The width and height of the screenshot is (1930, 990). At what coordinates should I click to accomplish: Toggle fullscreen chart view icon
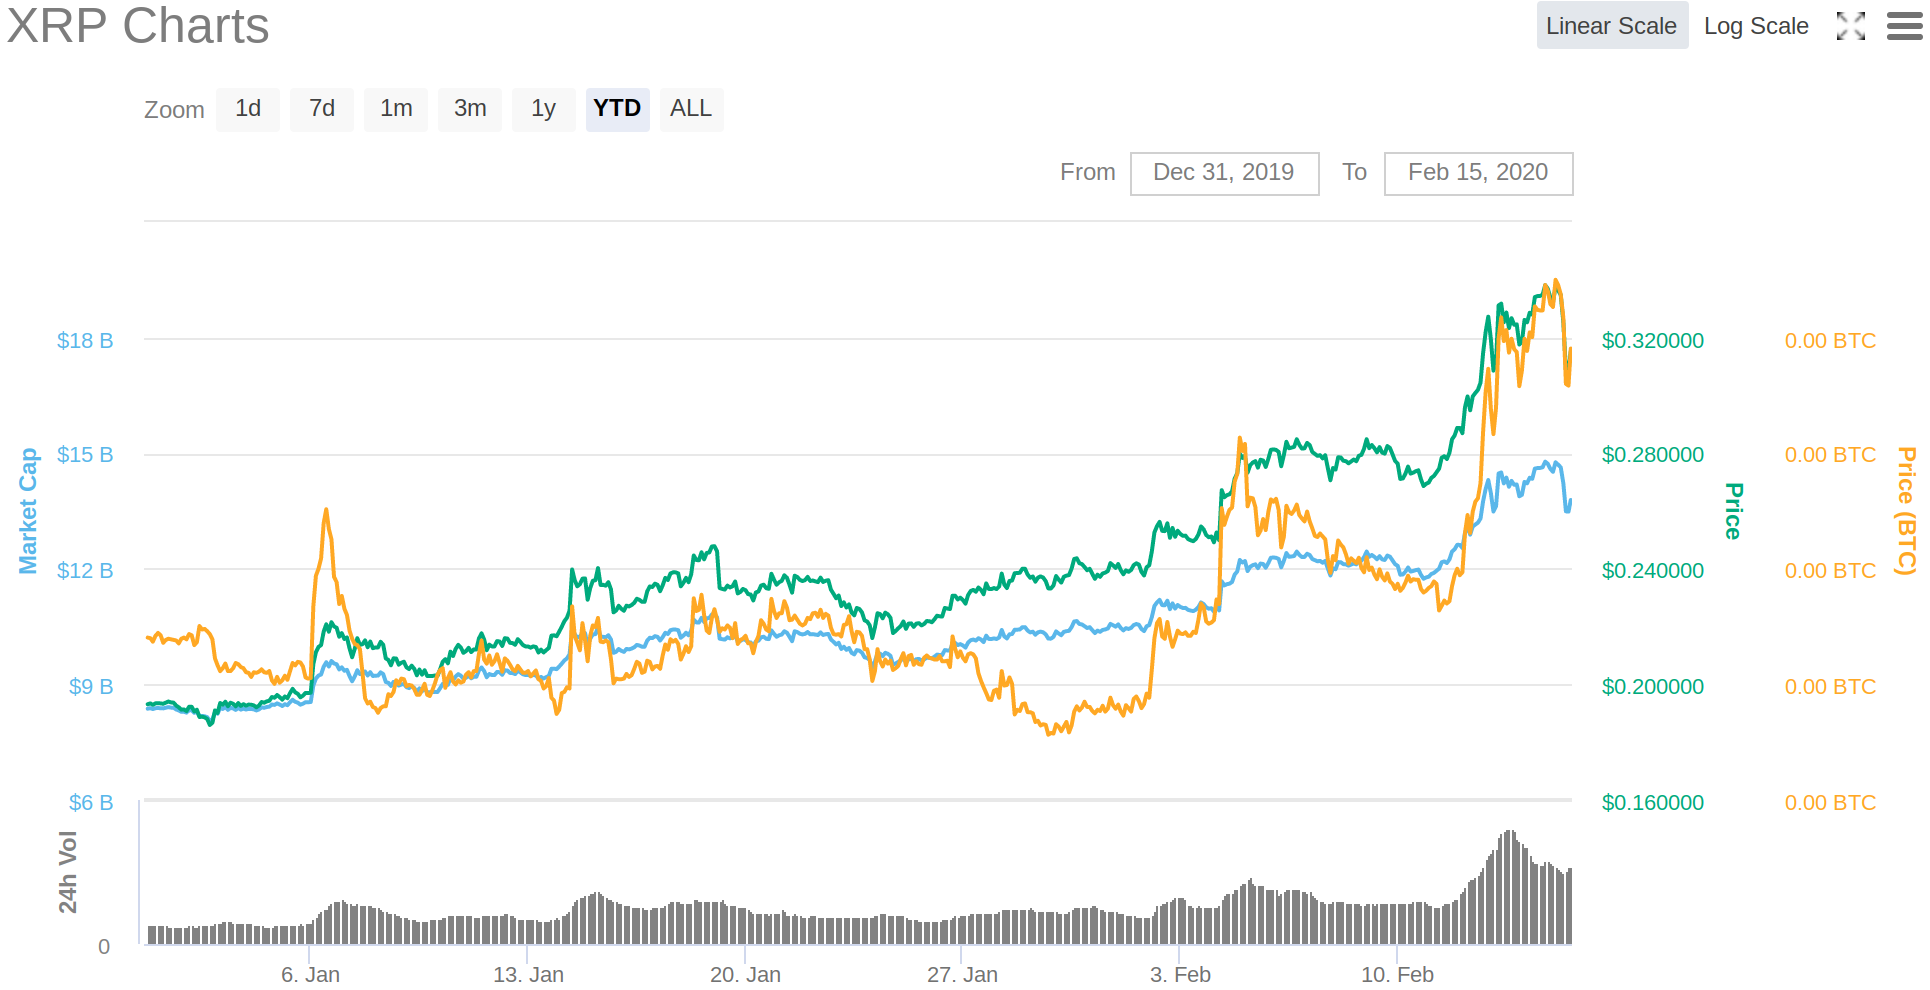(x=1851, y=26)
